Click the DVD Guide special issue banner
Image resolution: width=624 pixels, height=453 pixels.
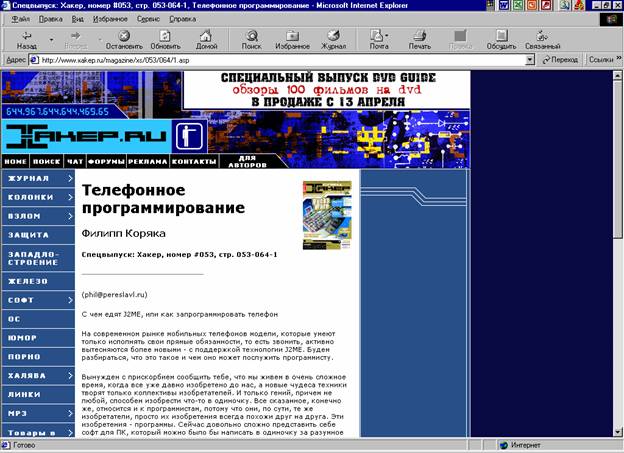click(327, 90)
